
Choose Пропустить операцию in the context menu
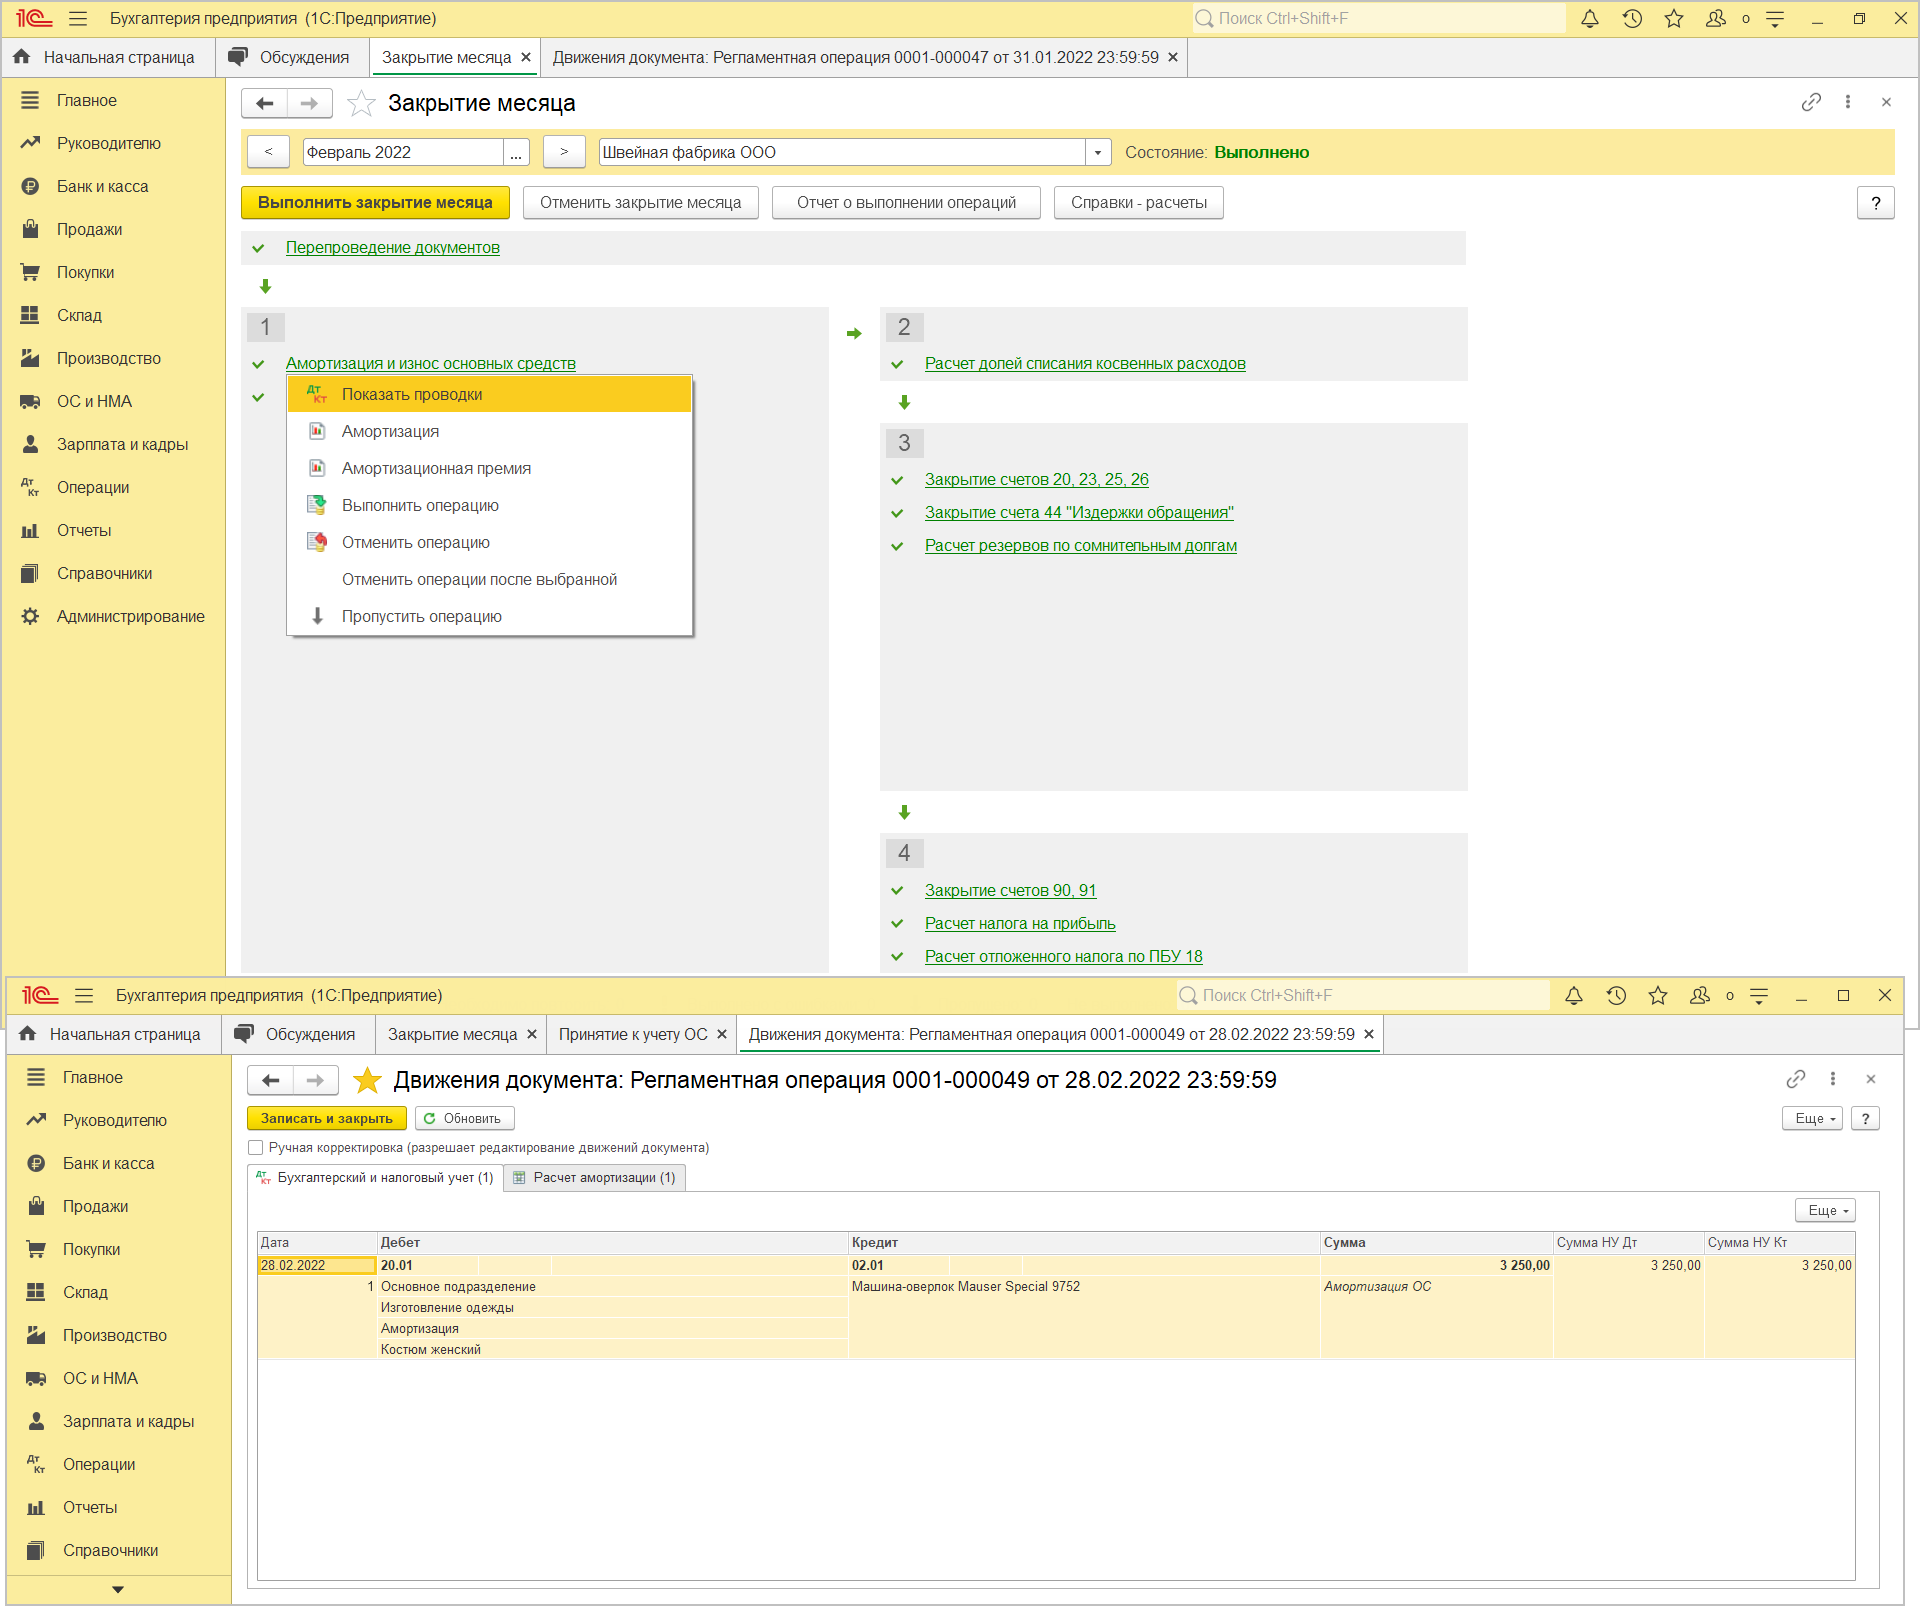tap(489, 617)
